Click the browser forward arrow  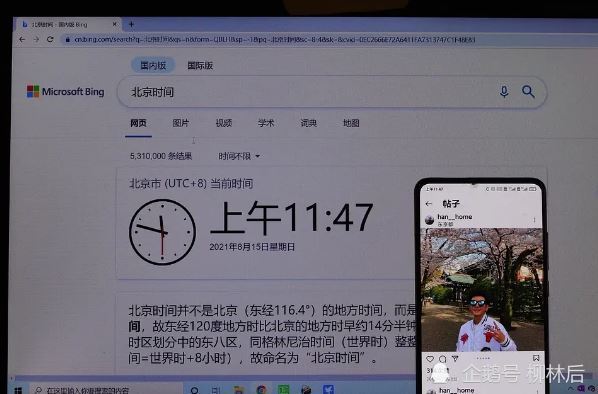tap(36, 39)
